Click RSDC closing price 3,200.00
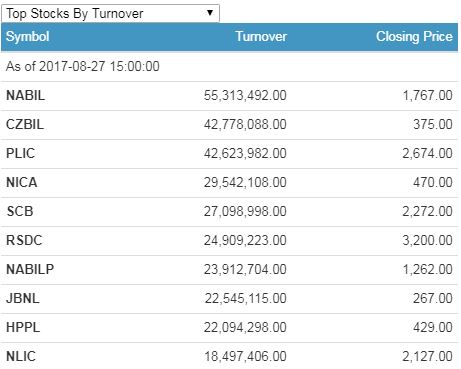The width and height of the screenshot is (461, 369). pyautogui.click(x=427, y=241)
